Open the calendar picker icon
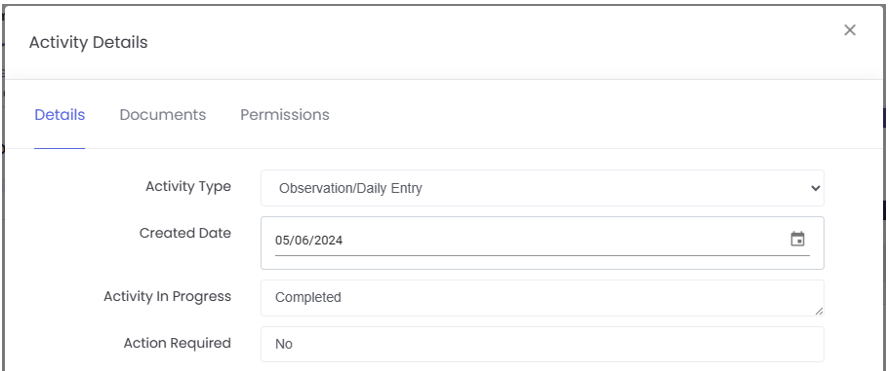 (797, 239)
